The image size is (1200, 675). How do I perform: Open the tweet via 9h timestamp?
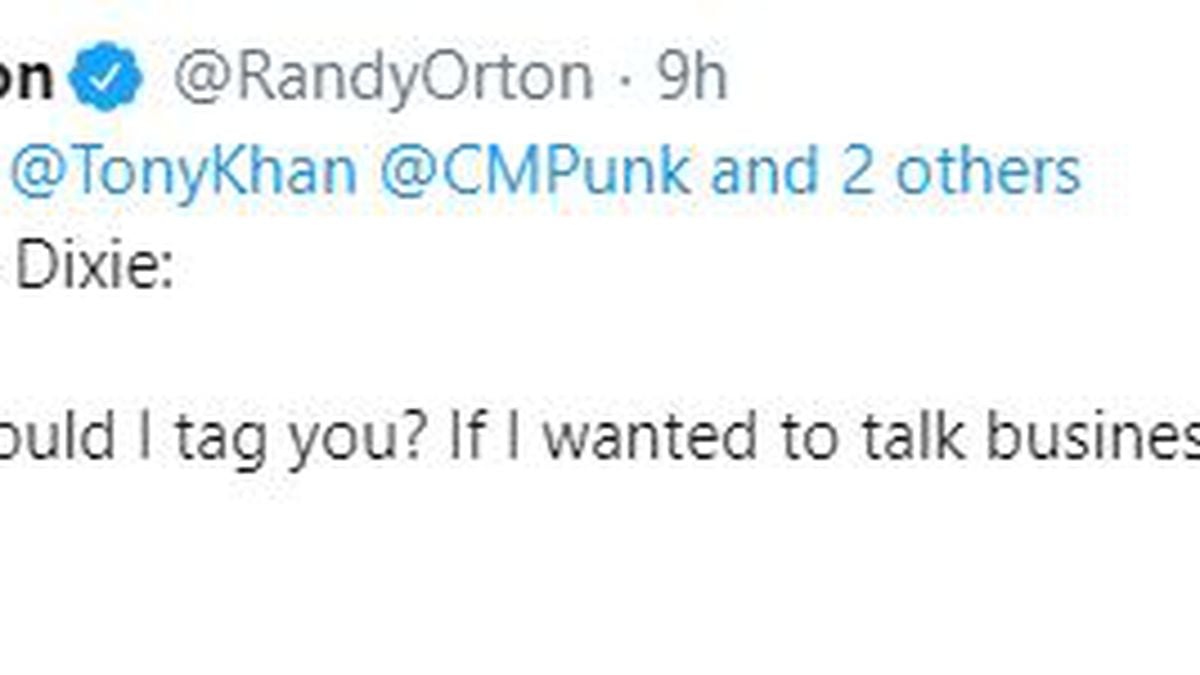click(x=691, y=76)
